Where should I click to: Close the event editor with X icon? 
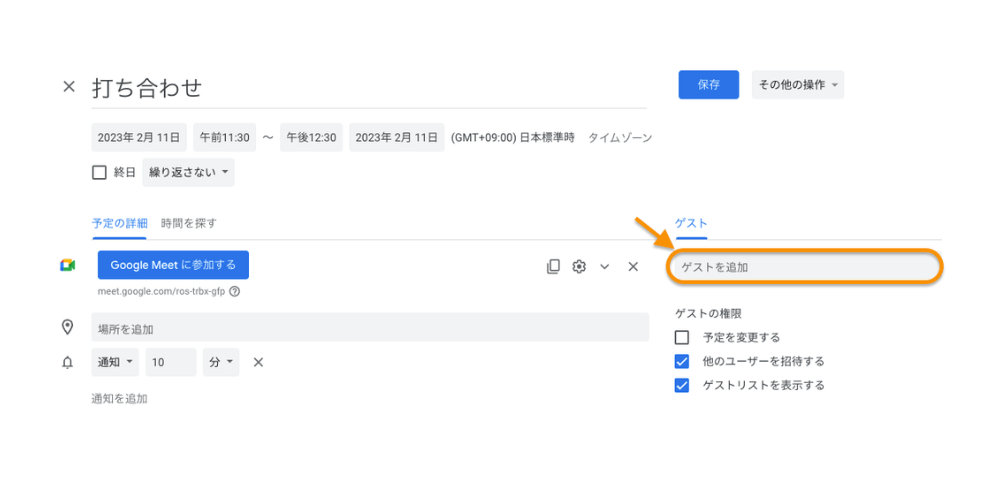pos(69,87)
